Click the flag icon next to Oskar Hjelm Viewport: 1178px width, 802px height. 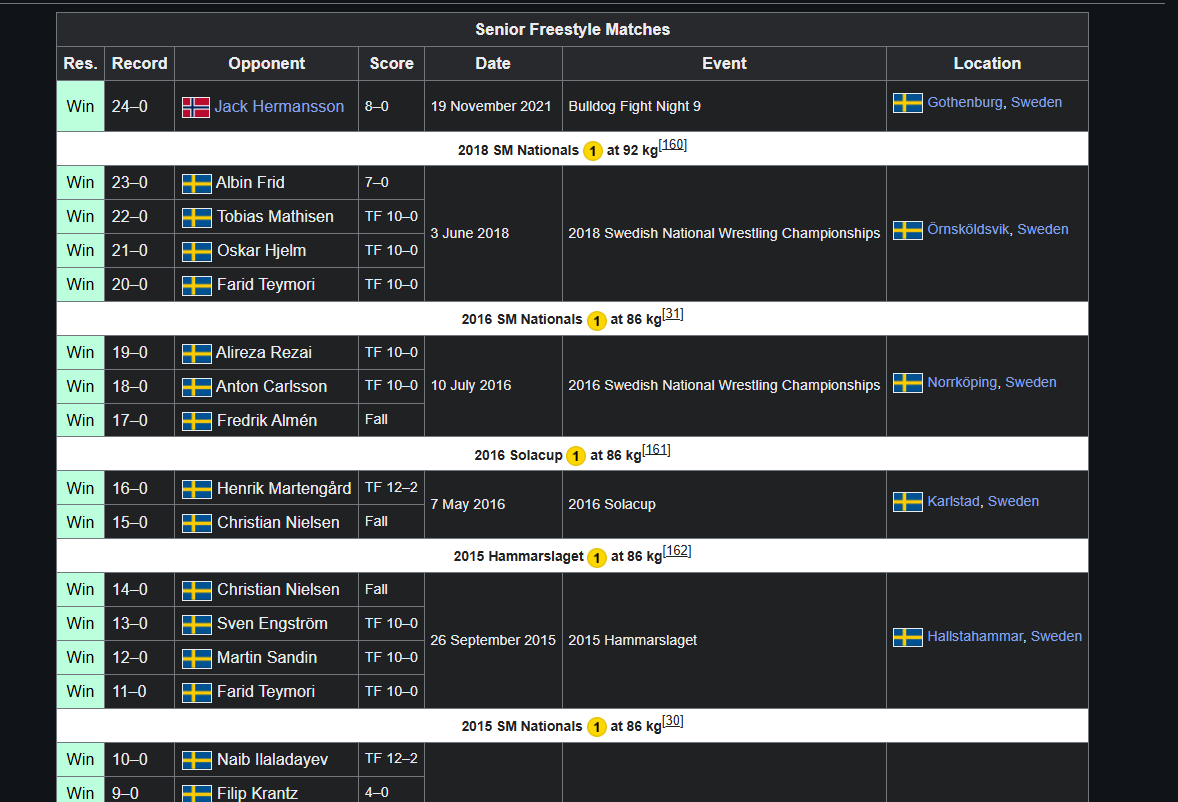click(x=197, y=252)
